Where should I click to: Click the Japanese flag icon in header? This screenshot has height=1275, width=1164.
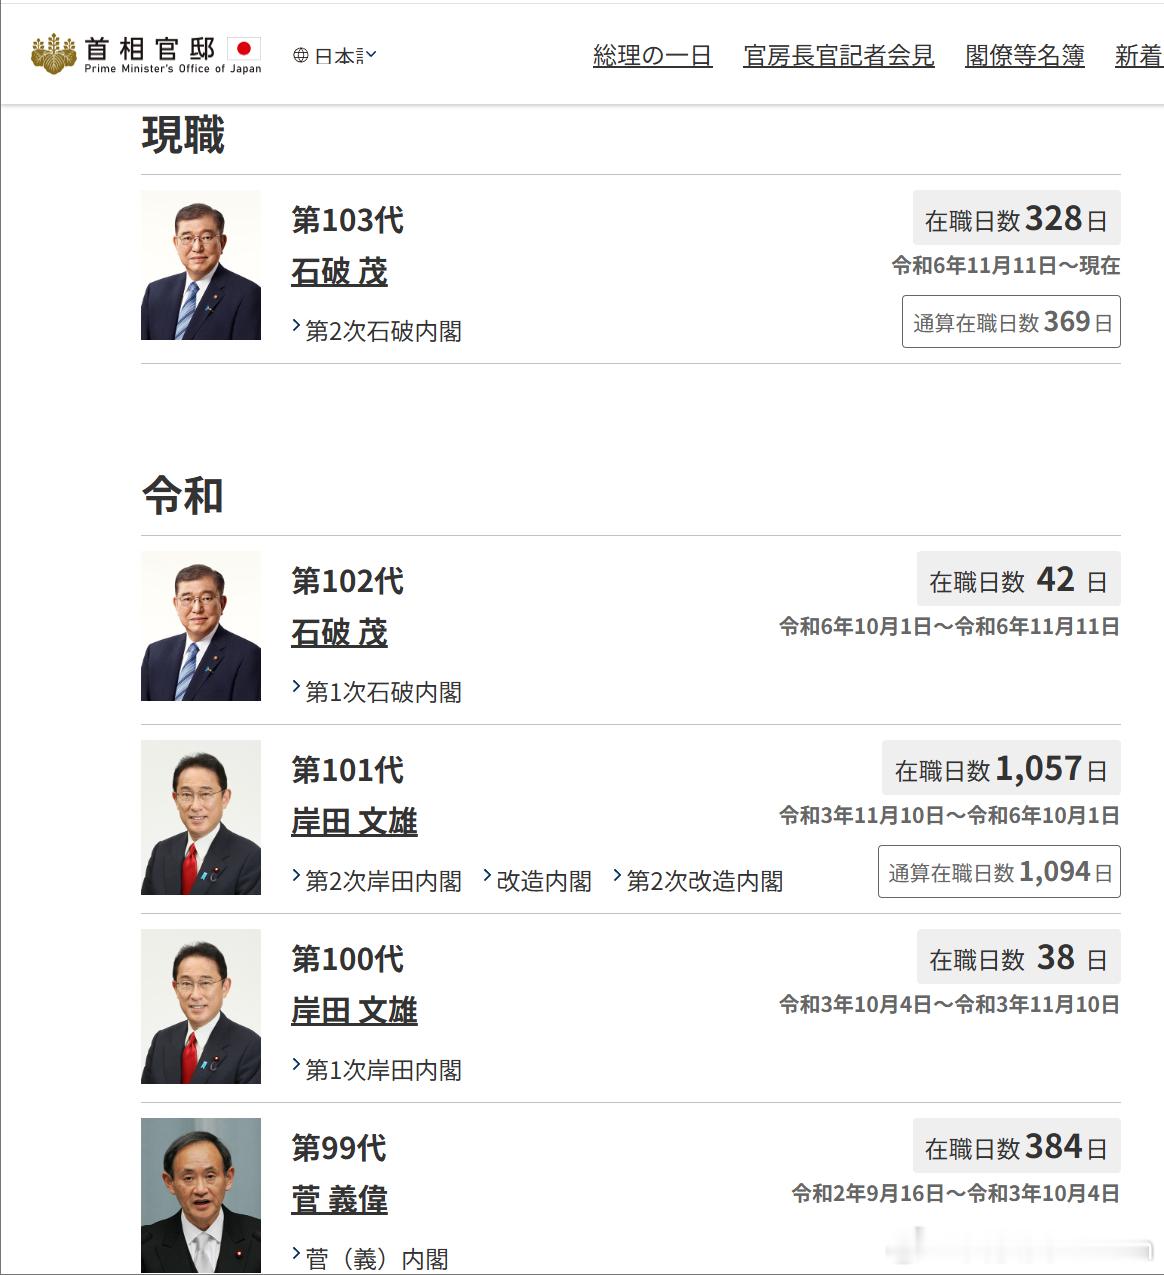coord(244,48)
